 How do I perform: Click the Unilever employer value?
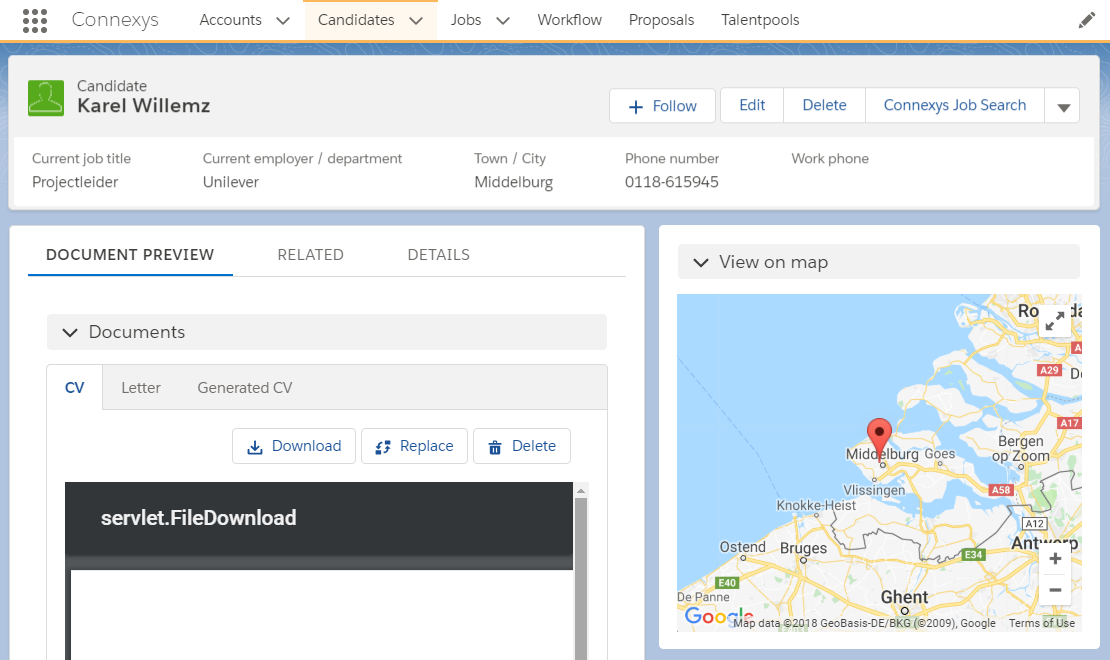(231, 182)
